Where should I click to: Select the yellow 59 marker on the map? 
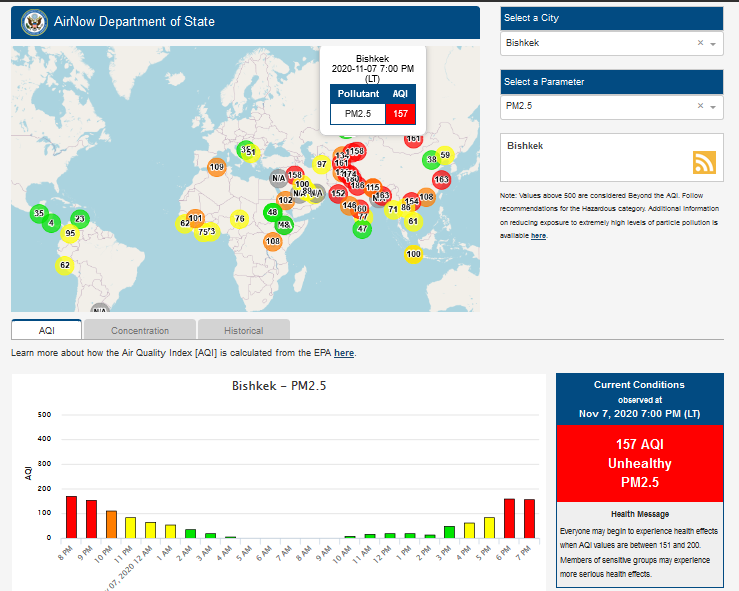click(445, 155)
